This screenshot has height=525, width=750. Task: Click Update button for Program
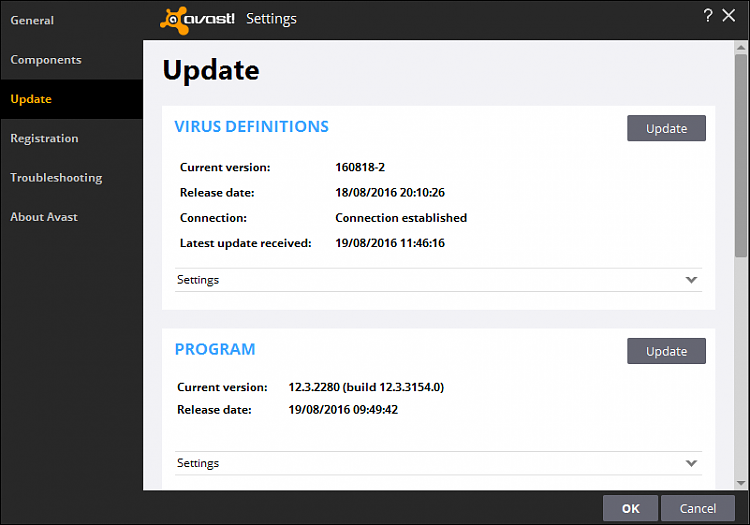pos(666,351)
